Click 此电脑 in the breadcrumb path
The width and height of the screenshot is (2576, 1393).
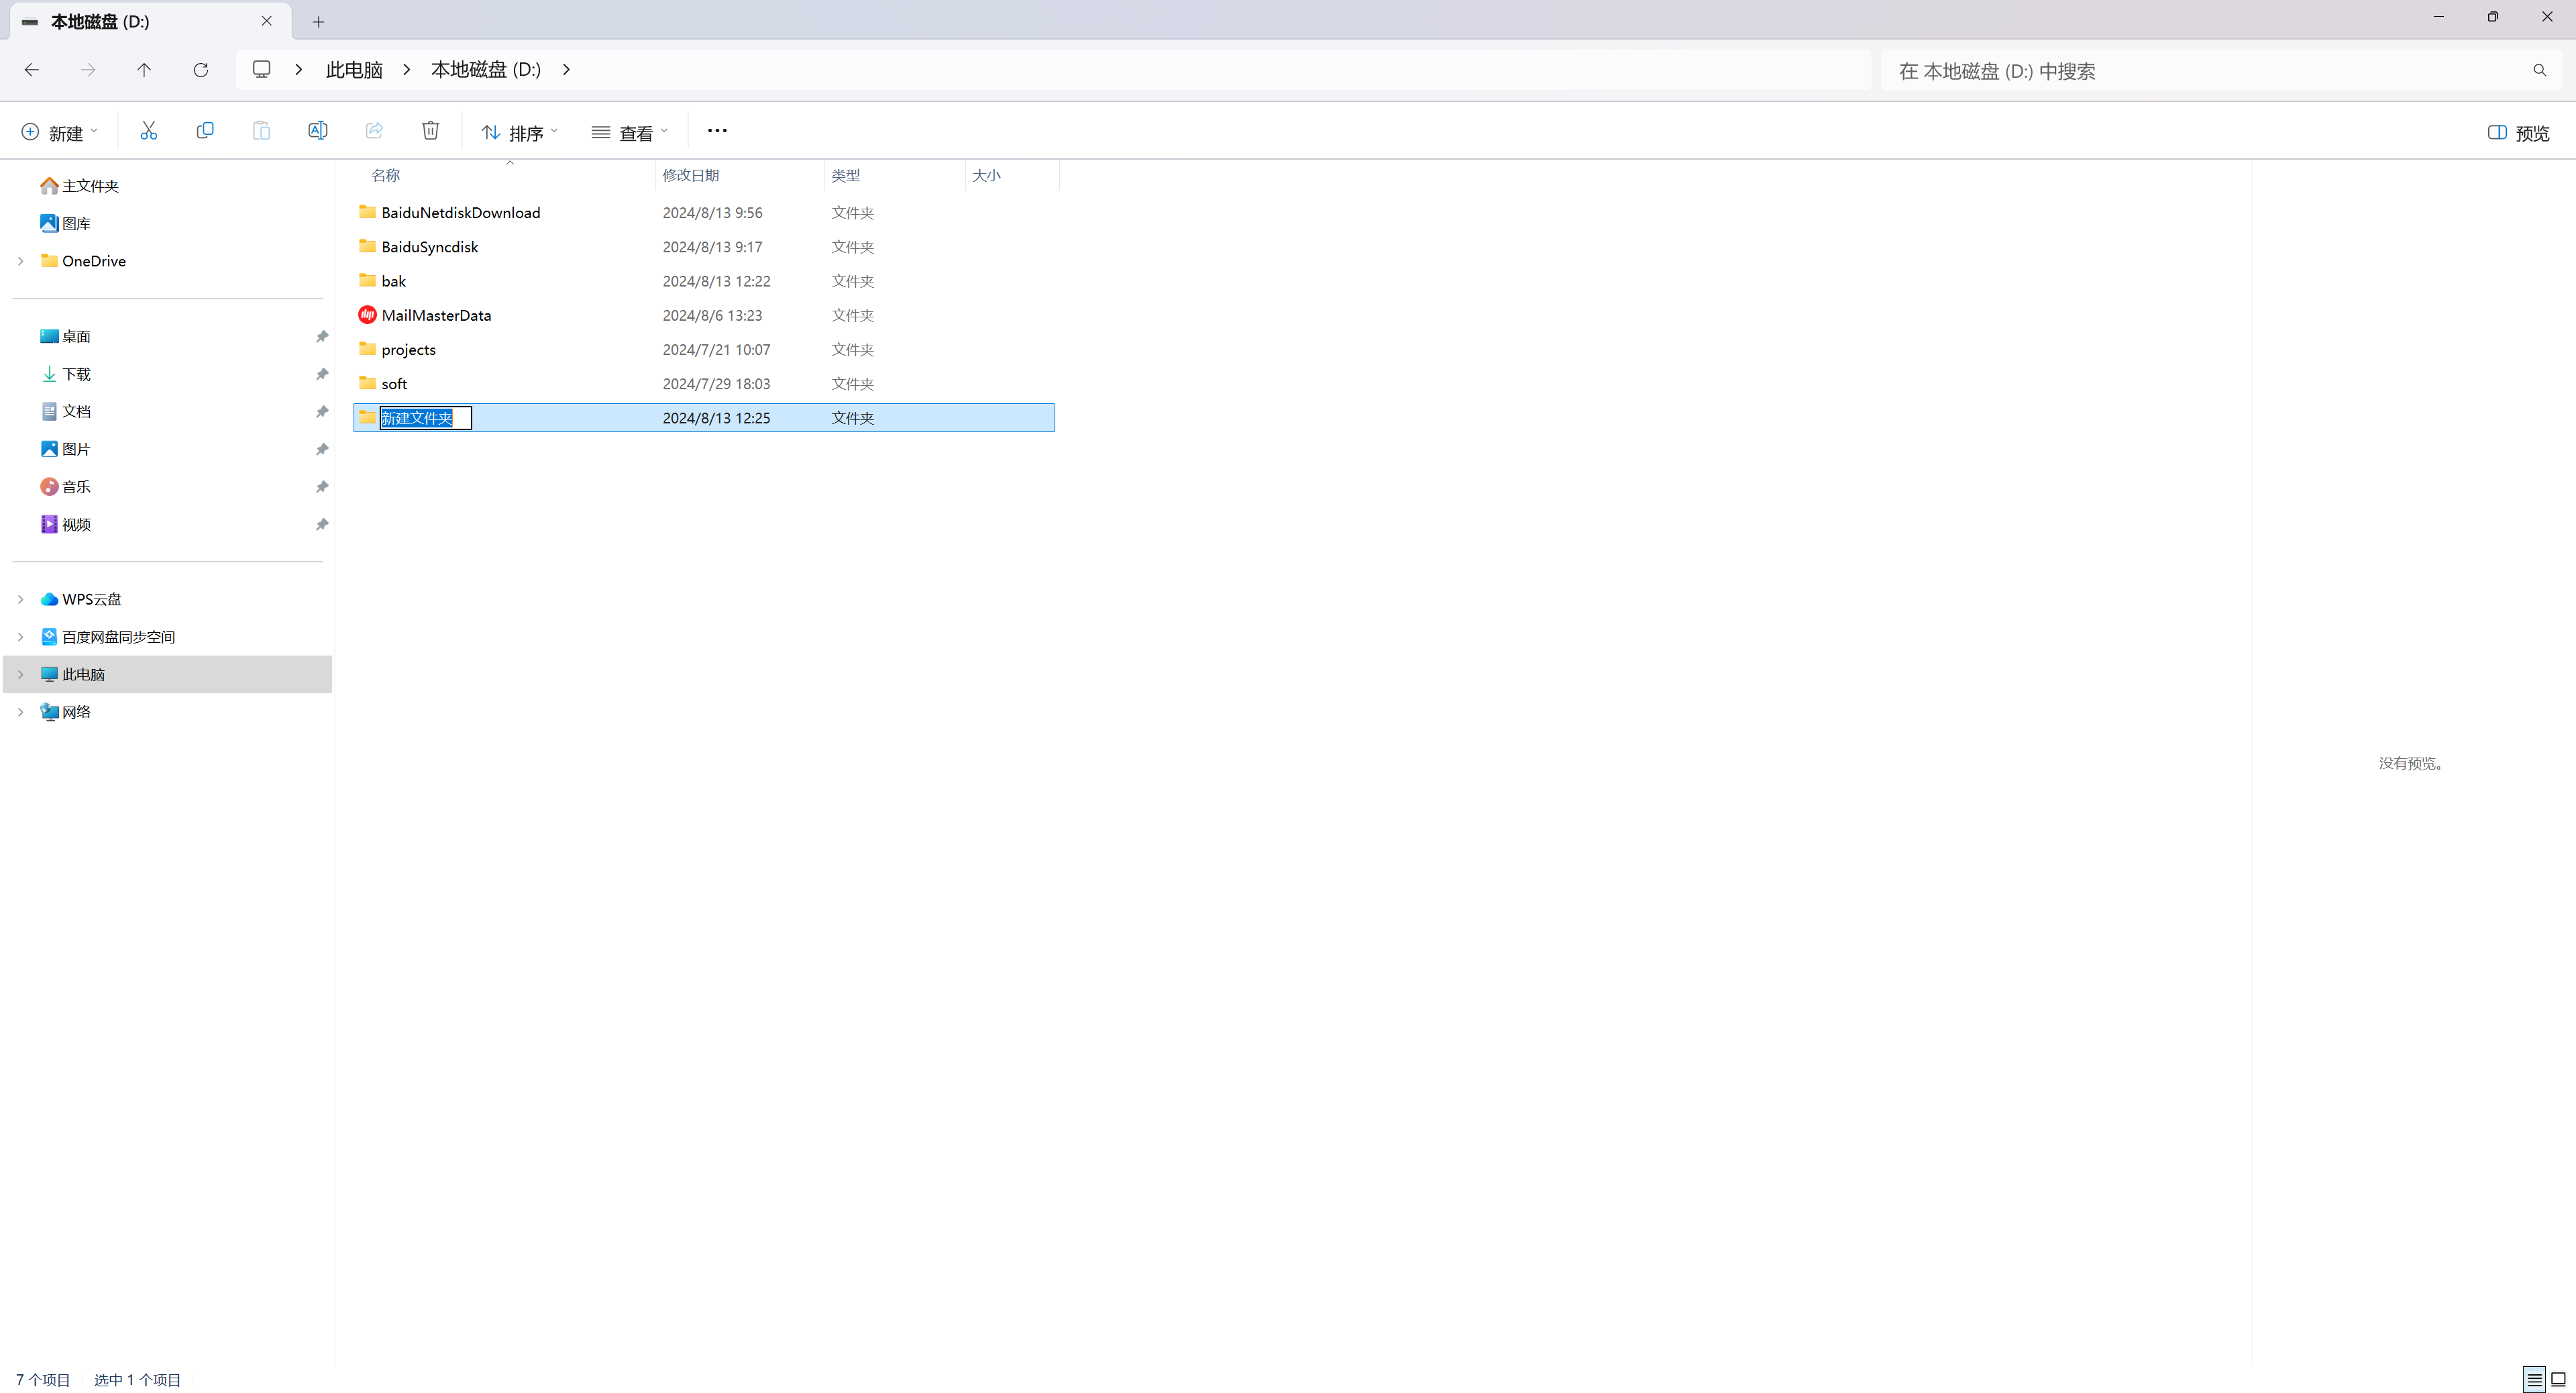point(354,70)
